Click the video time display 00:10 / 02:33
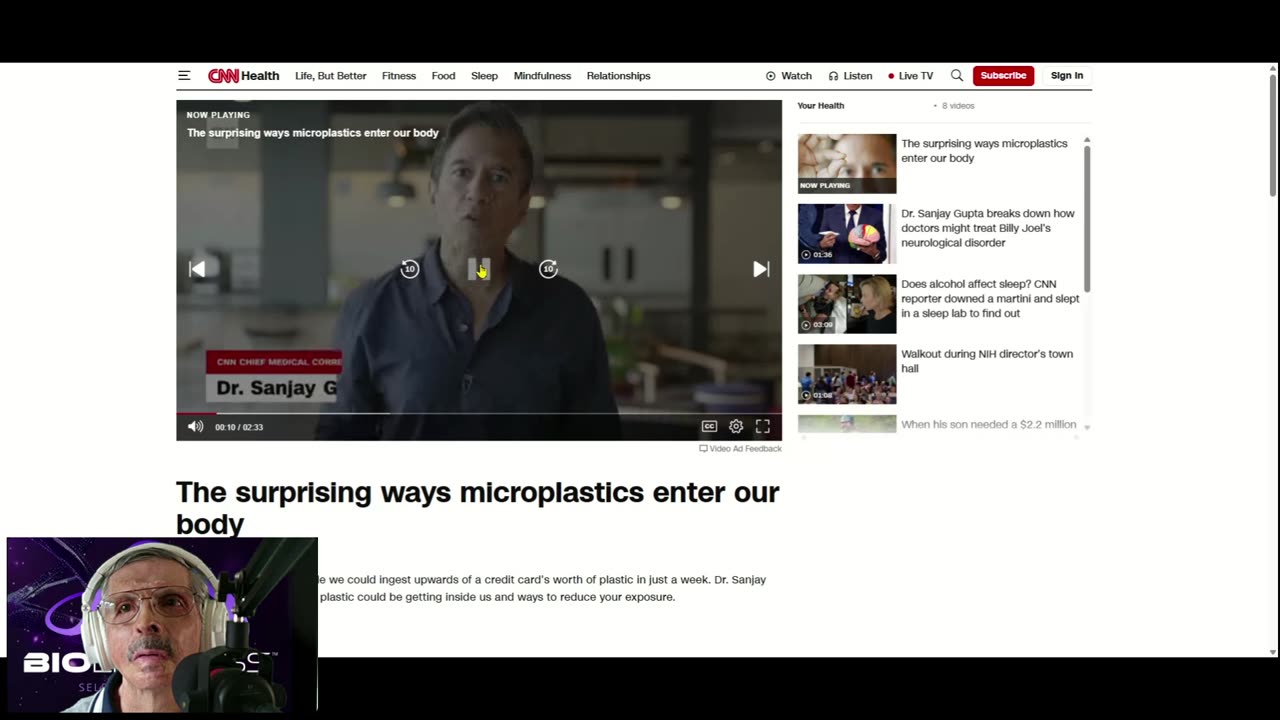This screenshot has width=1280, height=720. pyautogui.click(x=239, y=428)
